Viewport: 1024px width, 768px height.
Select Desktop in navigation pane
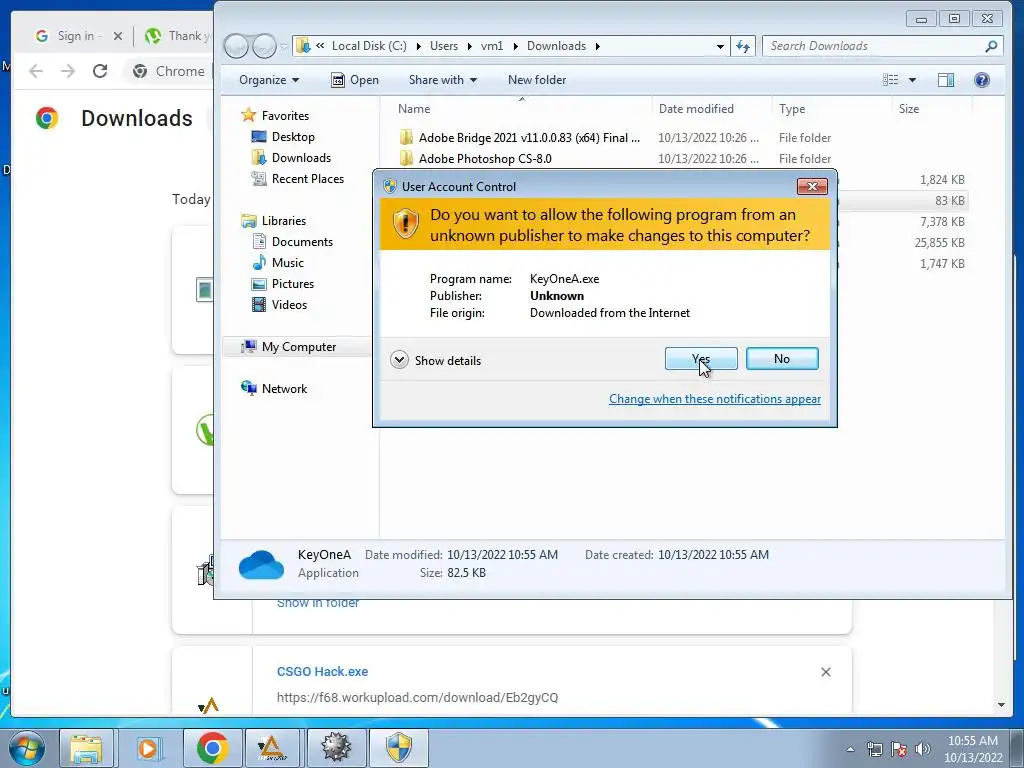point(293,136)
